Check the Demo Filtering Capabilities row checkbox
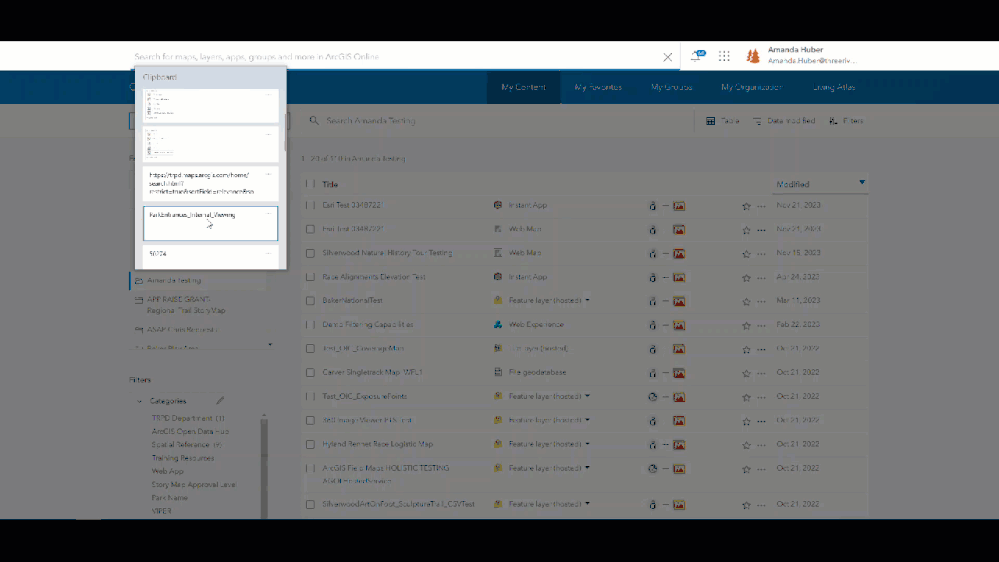Viewport: 999px width, 562px height. coord(310,325)
